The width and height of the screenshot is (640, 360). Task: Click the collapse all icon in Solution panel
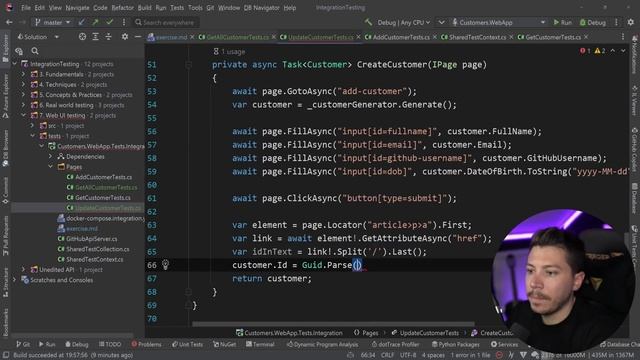(x=108, y=37)
